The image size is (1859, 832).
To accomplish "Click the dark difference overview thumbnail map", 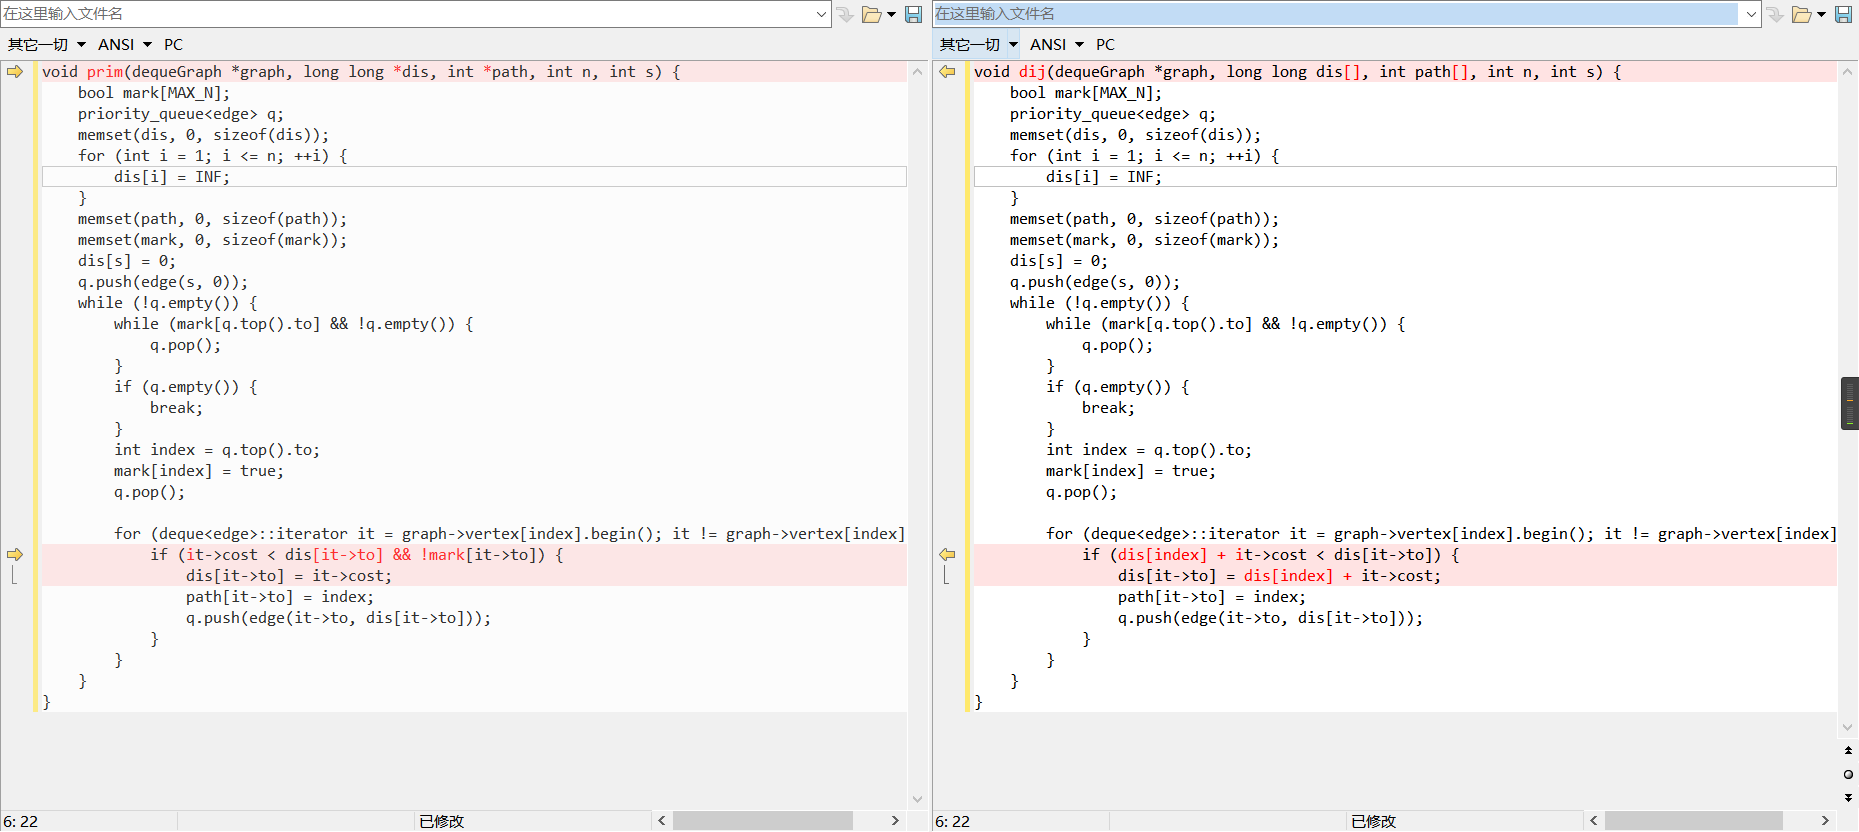I will (x=1849, y=403).
